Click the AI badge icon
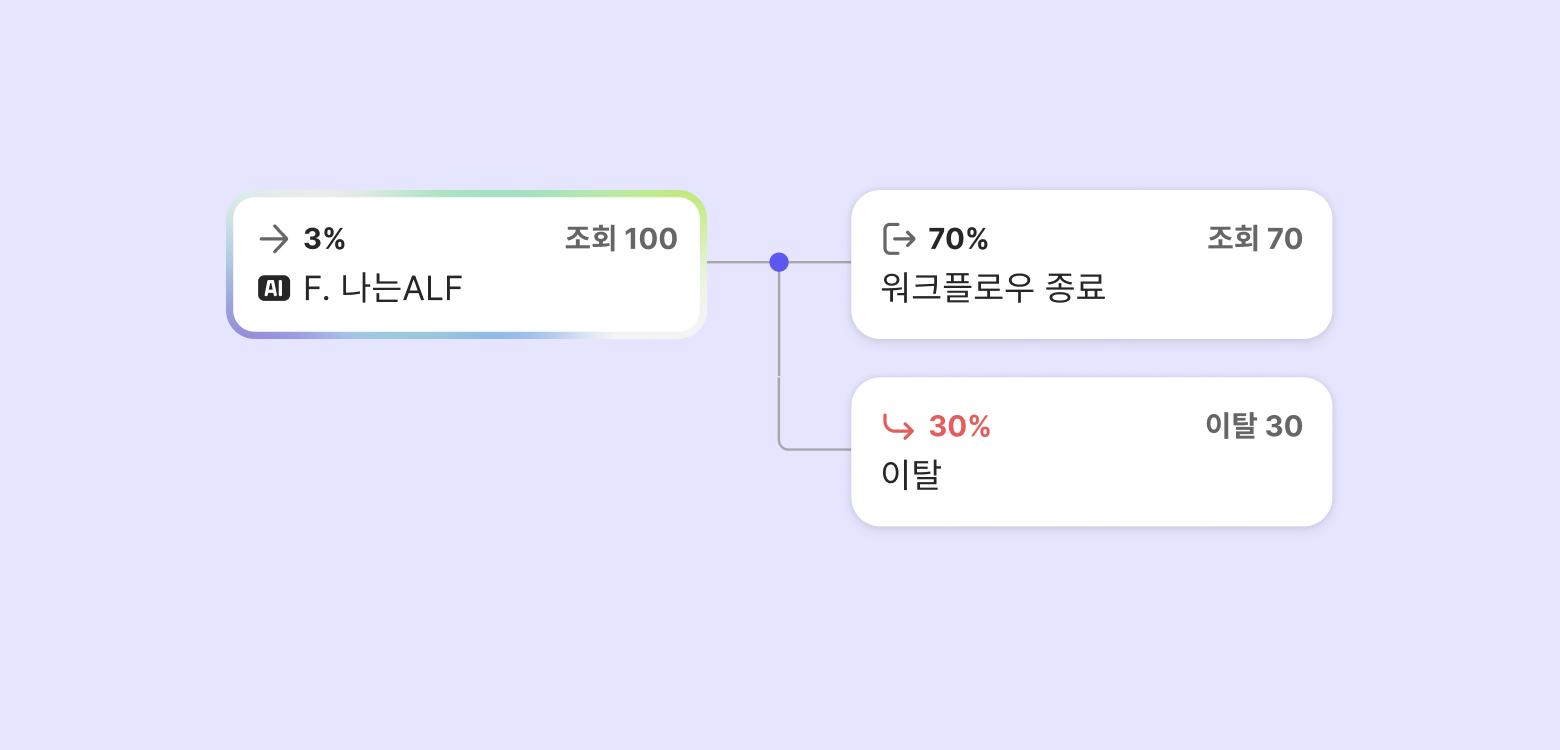The image size is (1560, 750). tap(274, 289)
